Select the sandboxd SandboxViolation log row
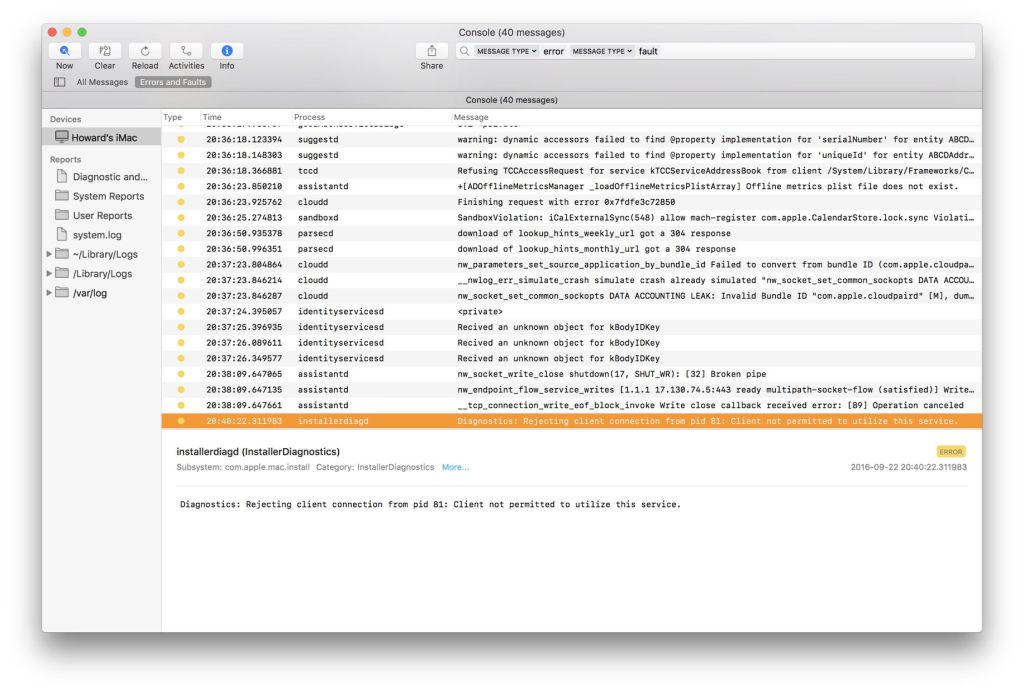The image size is (1024, 692). tap(570, 217)
